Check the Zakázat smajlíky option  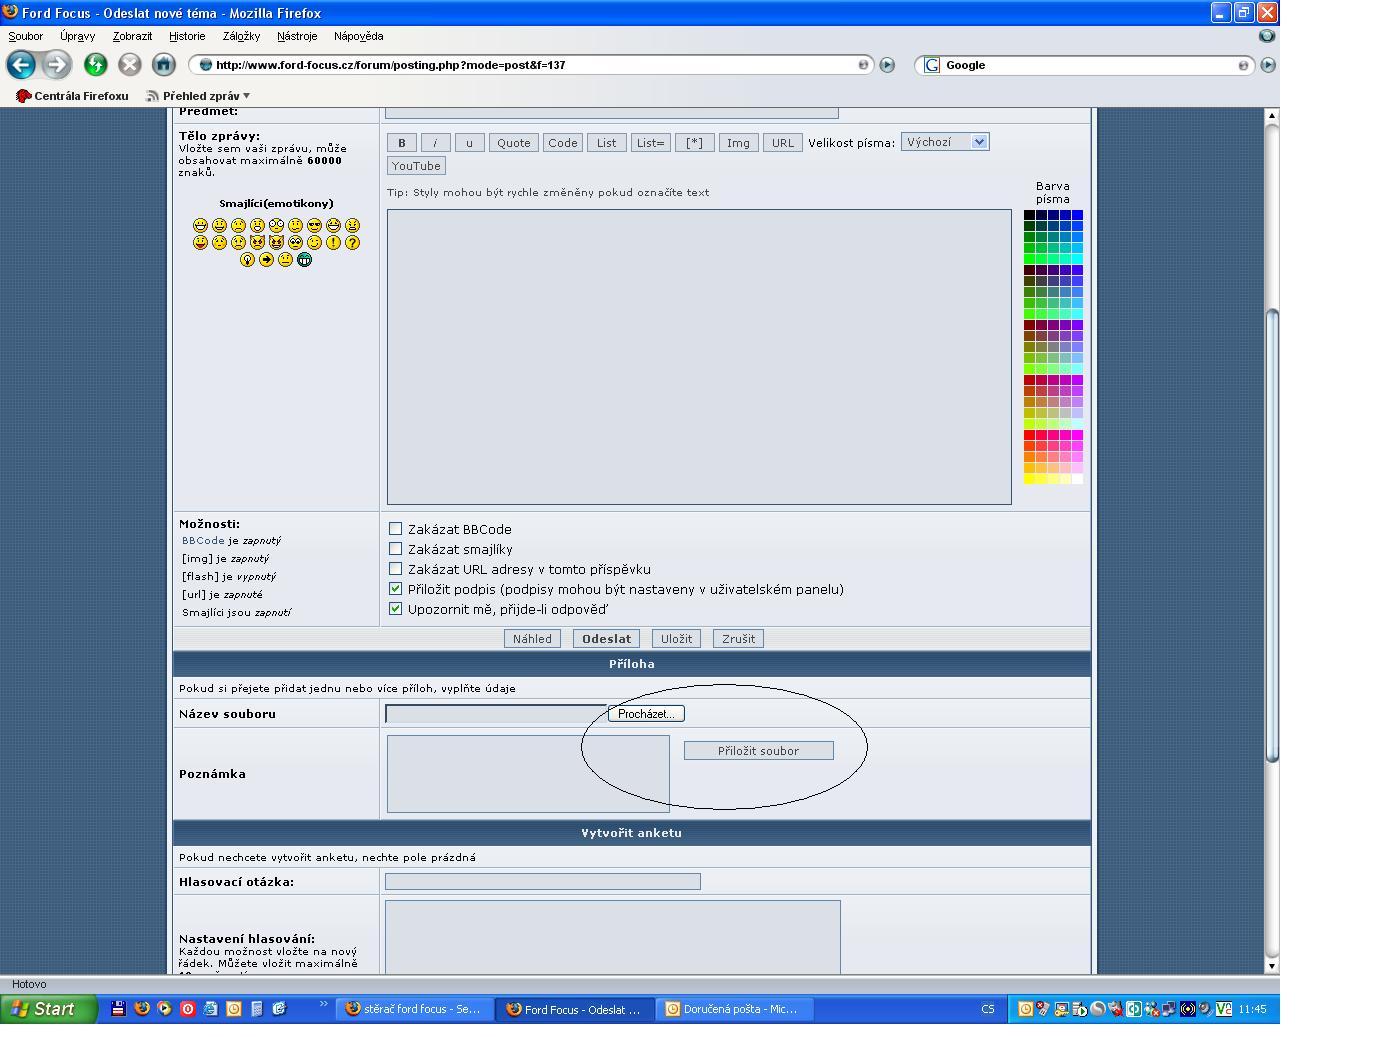pyautogui.click(x=395, y=549)
